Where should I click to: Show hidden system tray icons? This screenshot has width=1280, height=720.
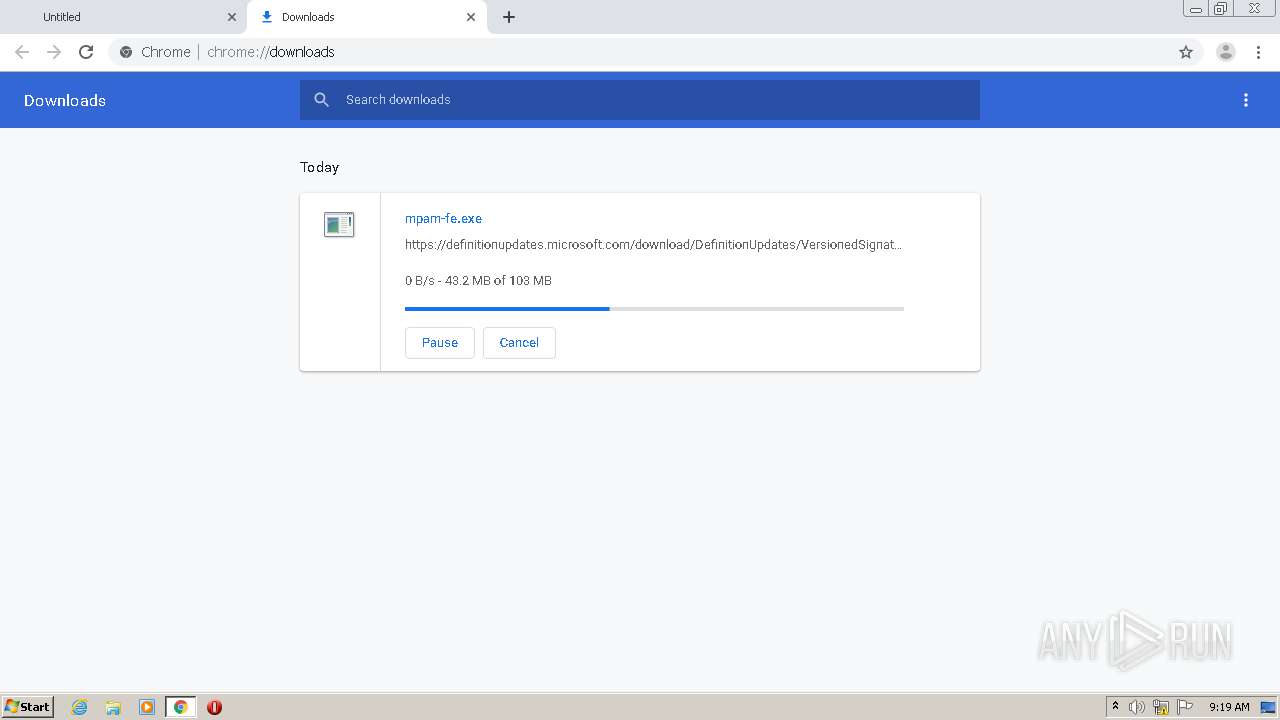coord(1115,707)
